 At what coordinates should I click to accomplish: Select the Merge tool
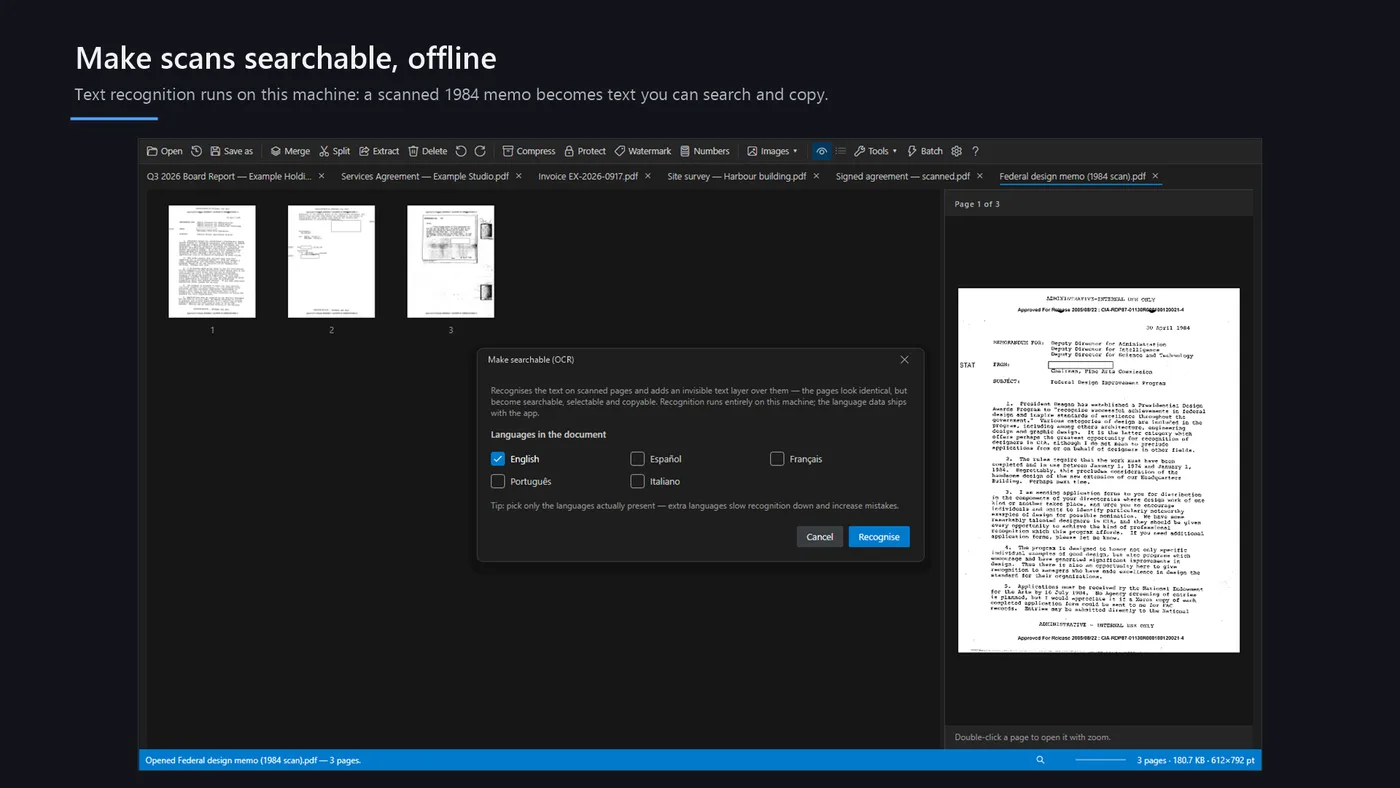[290, 151]
